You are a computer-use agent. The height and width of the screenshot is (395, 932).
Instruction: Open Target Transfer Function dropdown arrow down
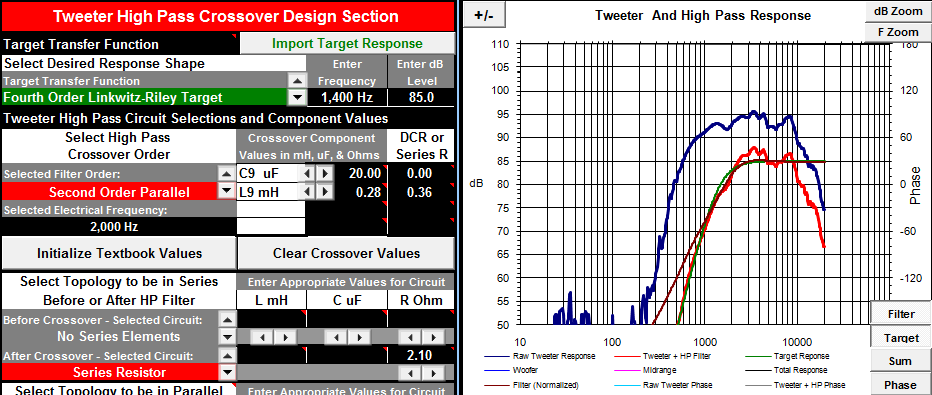[x=297, y=97]
